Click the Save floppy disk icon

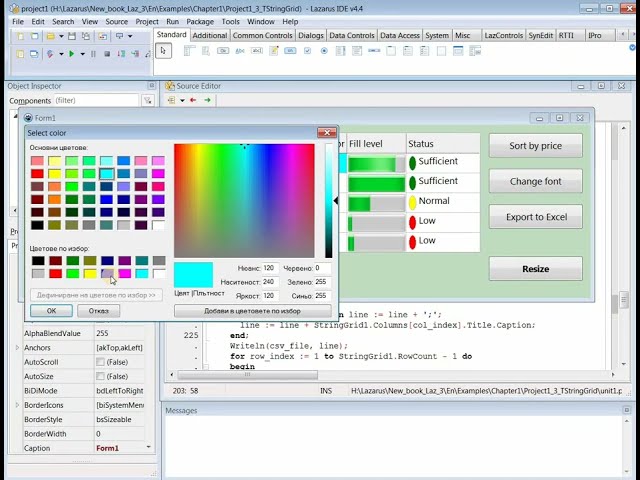pos(72,36)
